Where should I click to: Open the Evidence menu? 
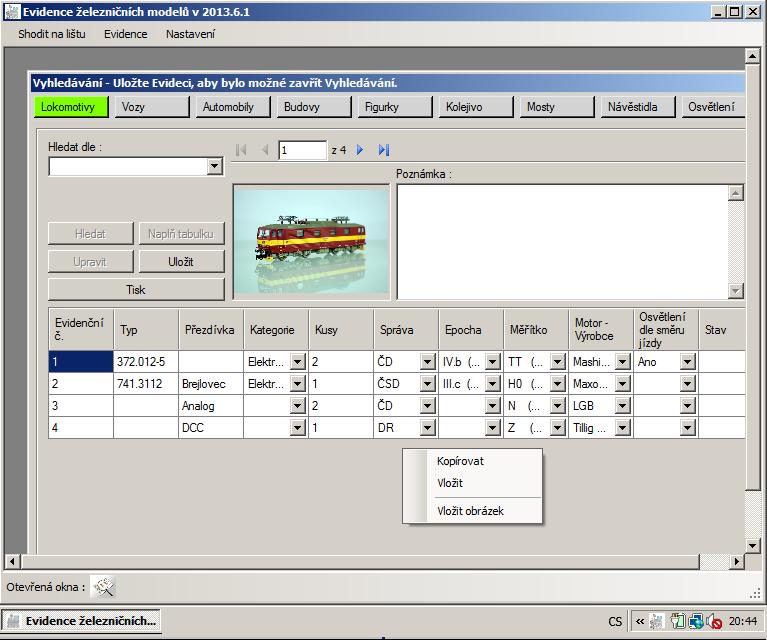[x=125, y=34]
